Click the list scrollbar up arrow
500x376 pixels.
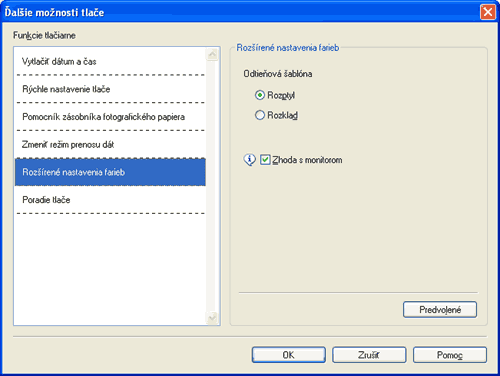(x=212, y=54)
